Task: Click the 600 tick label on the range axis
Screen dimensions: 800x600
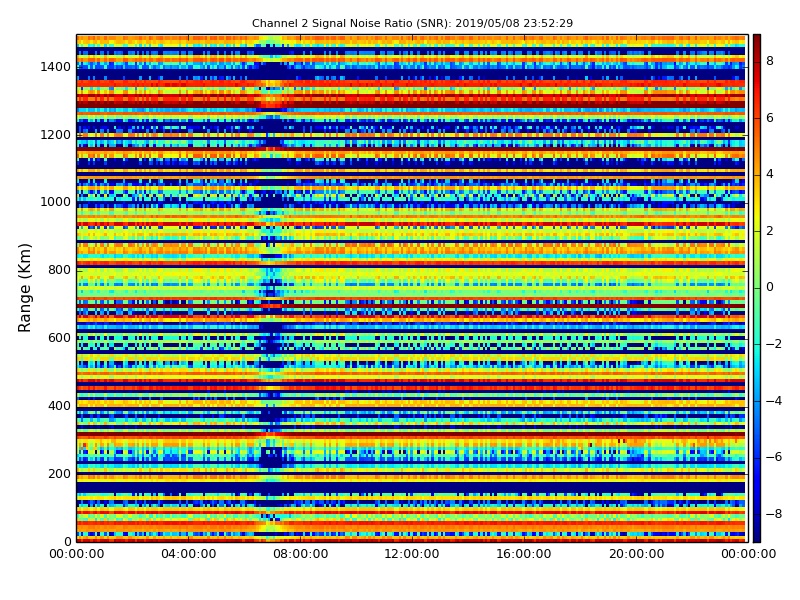Action: (x=59, y=338)
